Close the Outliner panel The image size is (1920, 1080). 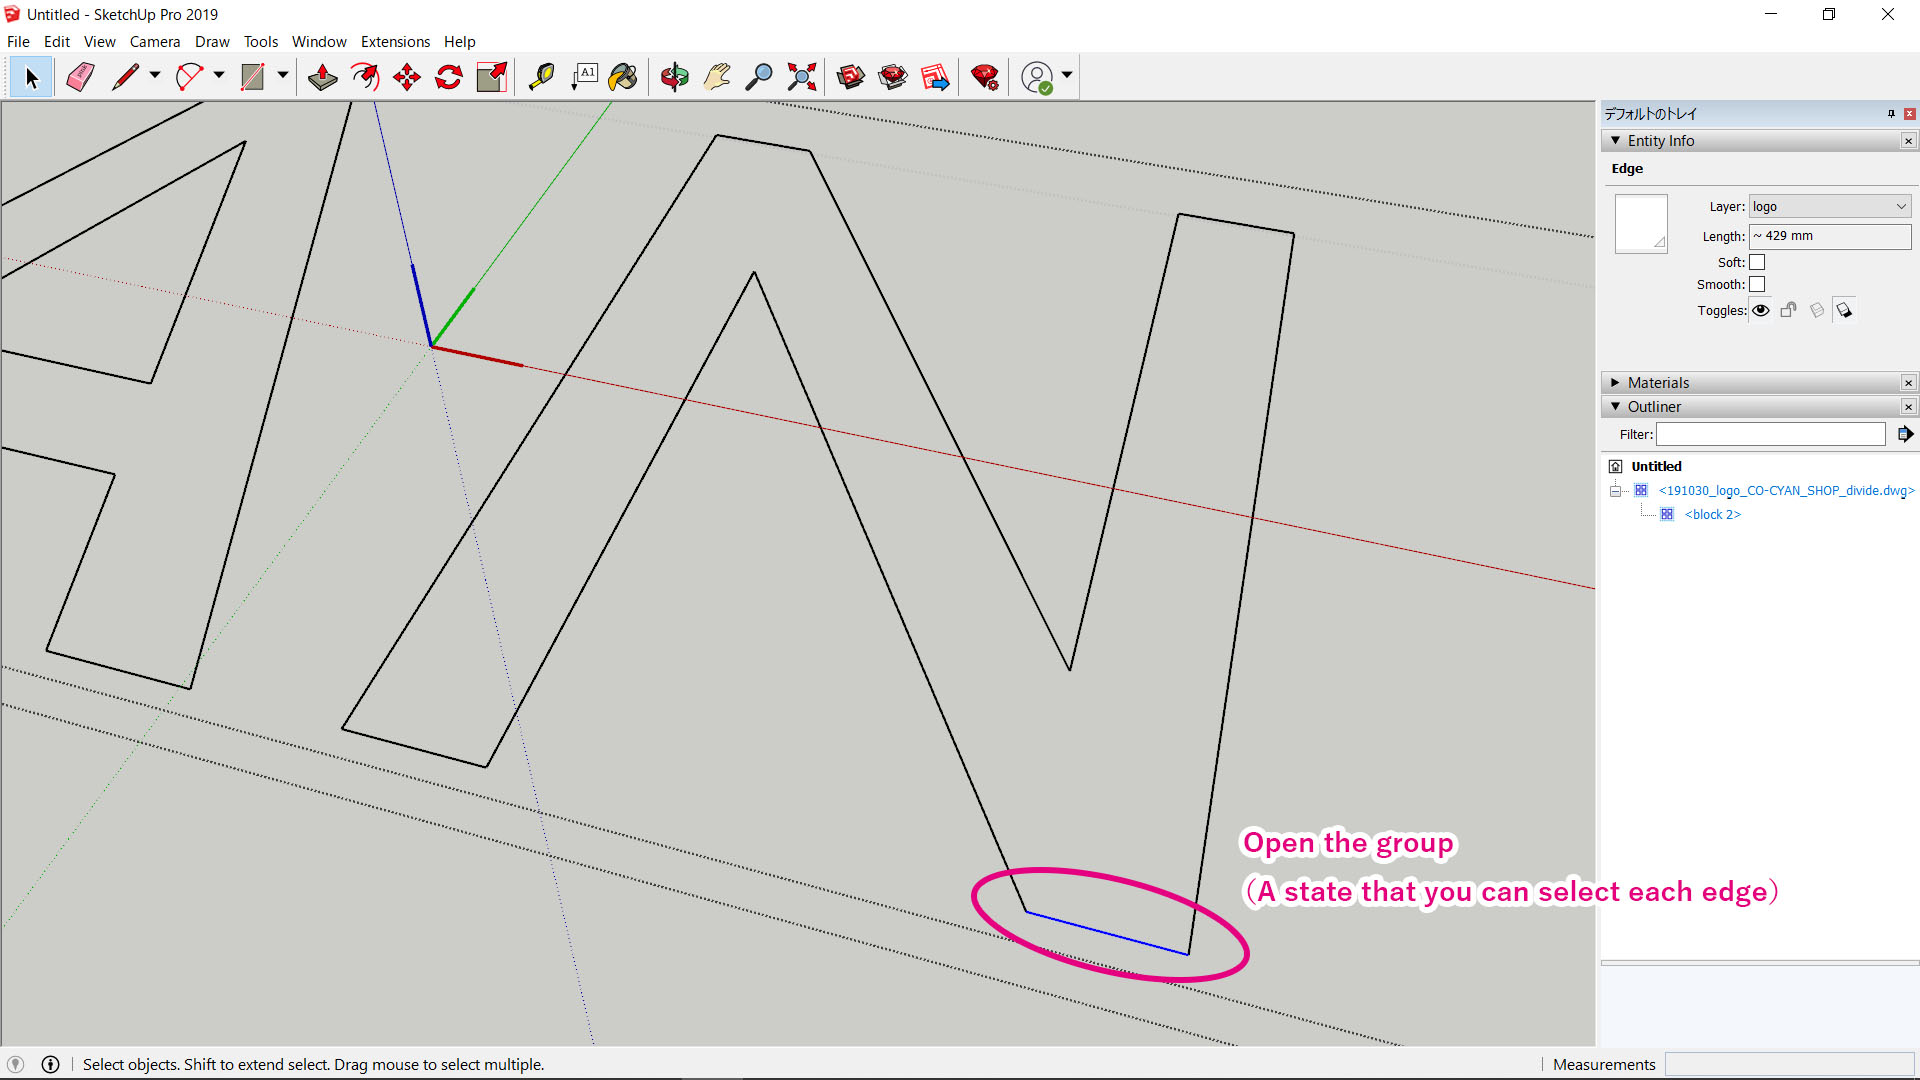coord(1908,407)
